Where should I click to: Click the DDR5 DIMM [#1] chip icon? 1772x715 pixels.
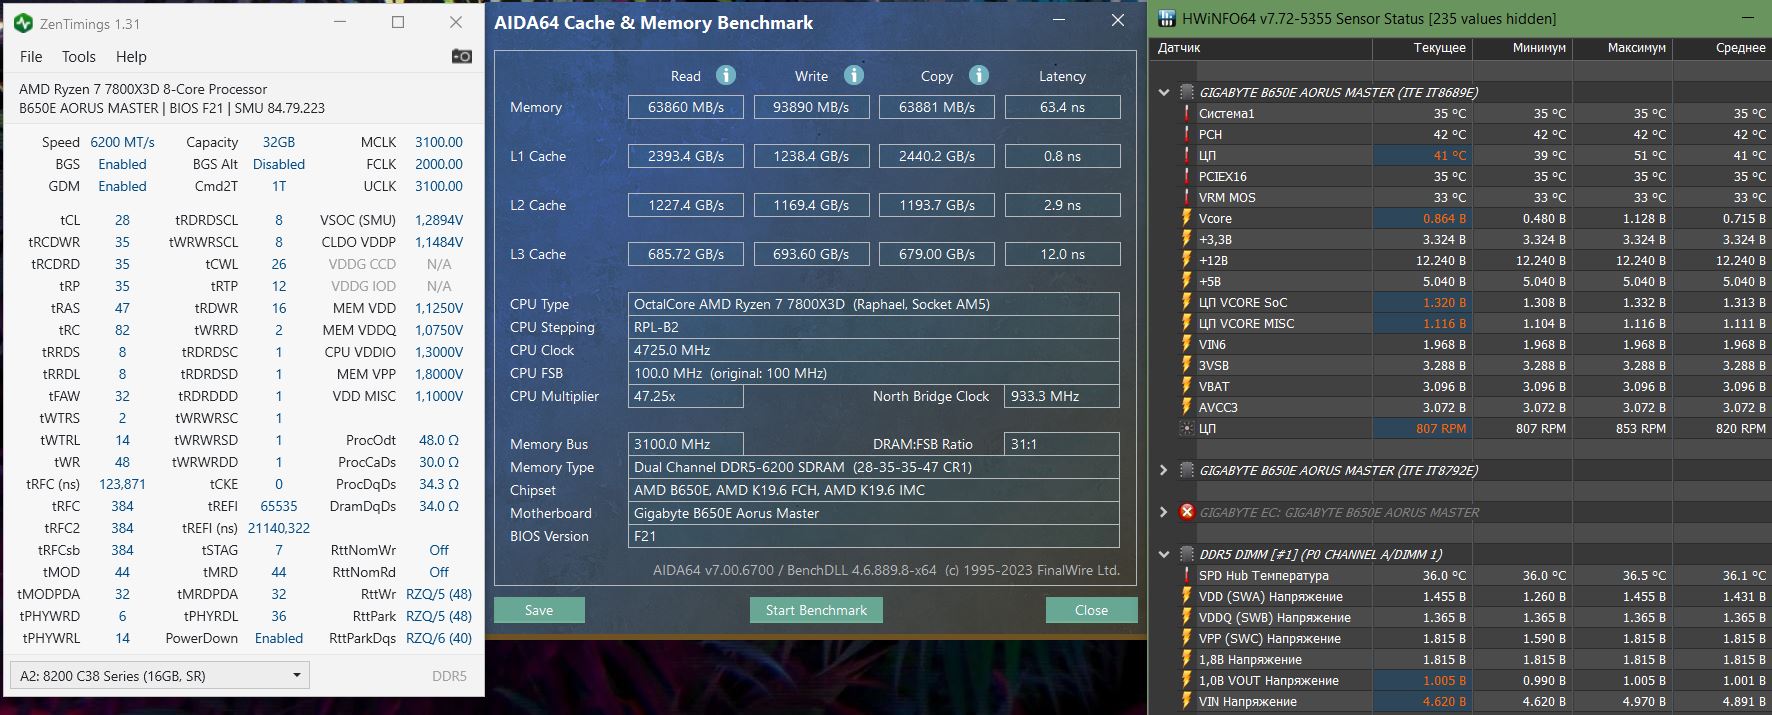point(1187,554)
